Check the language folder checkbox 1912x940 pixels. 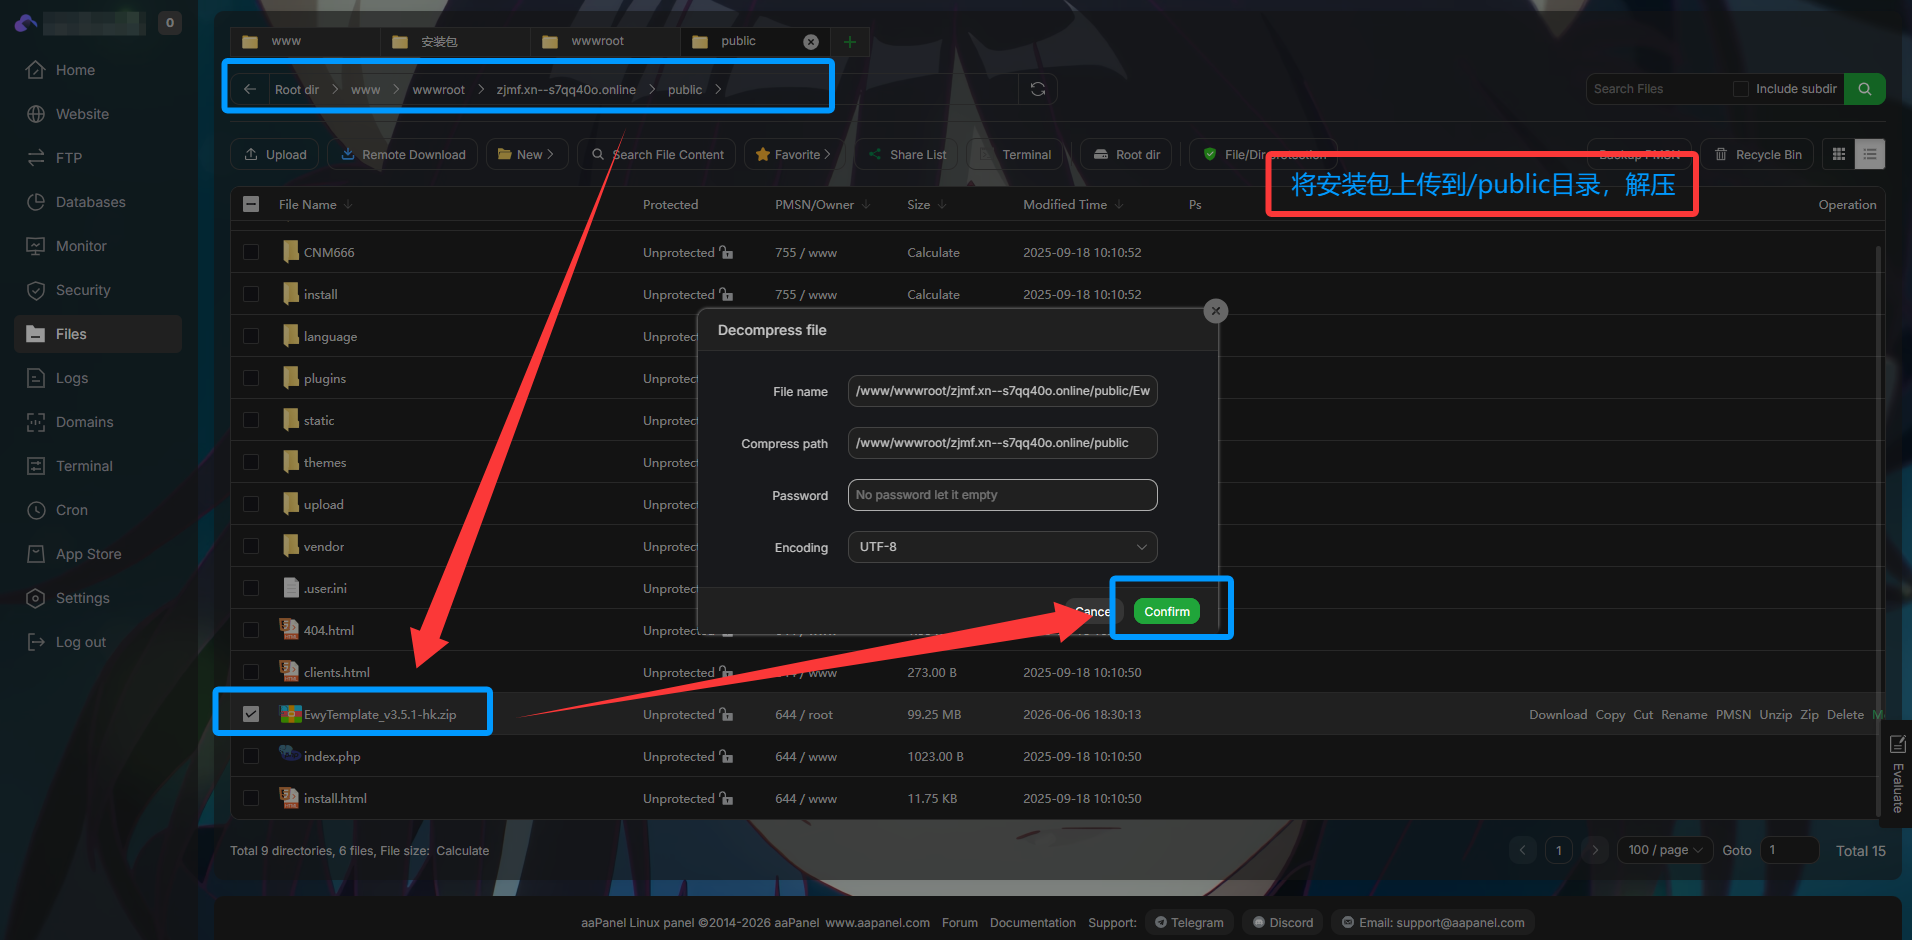pyautogui.click(x=251, y=337)
